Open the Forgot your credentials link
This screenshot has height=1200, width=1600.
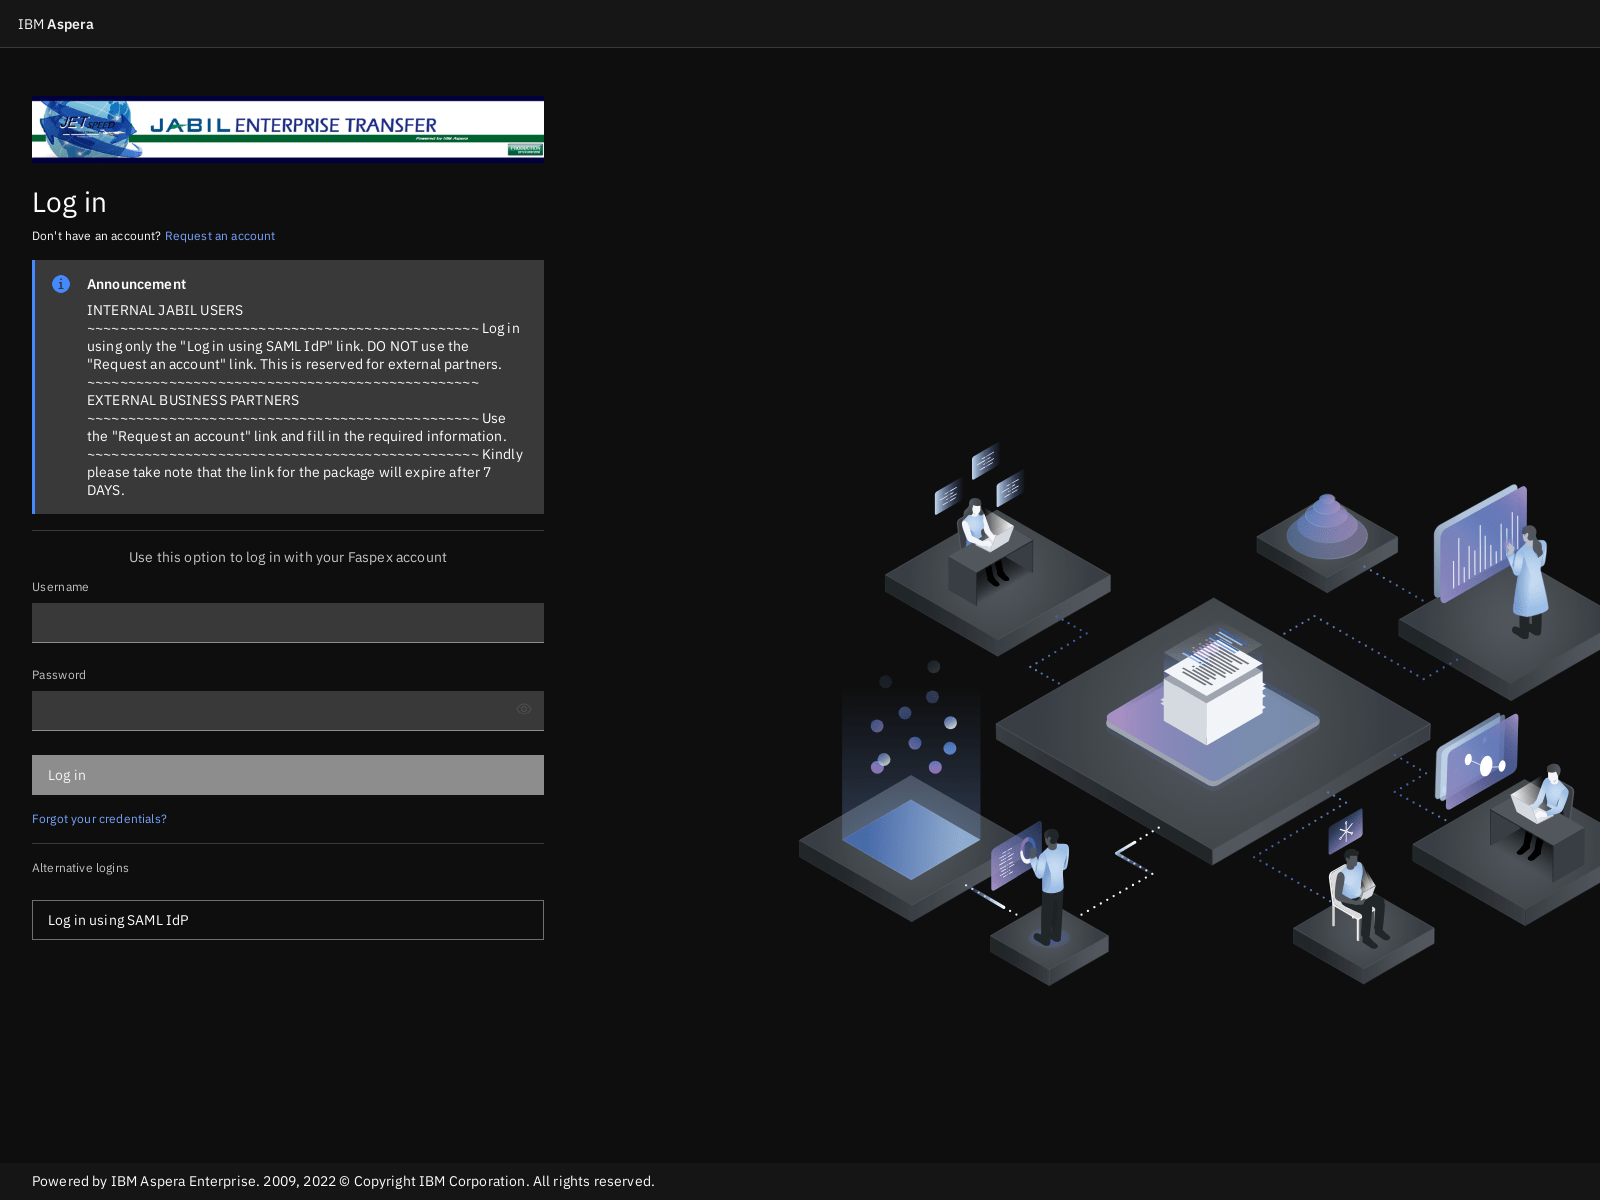[x=99, y=819]
